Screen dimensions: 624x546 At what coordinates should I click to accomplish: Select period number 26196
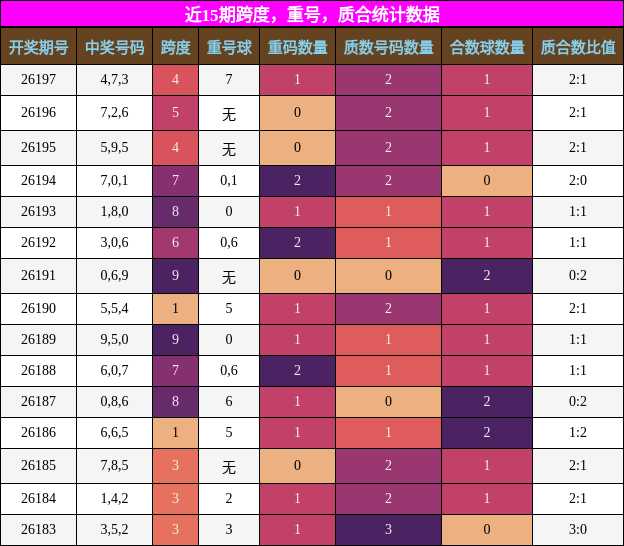pos(39,113)
